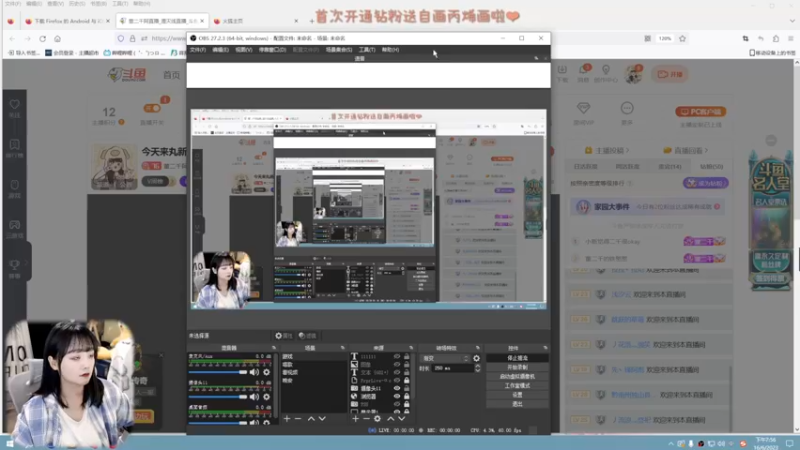
Task: Toggle visibility of the 文本 (GDI+) source
Action: tap(397, 372)
